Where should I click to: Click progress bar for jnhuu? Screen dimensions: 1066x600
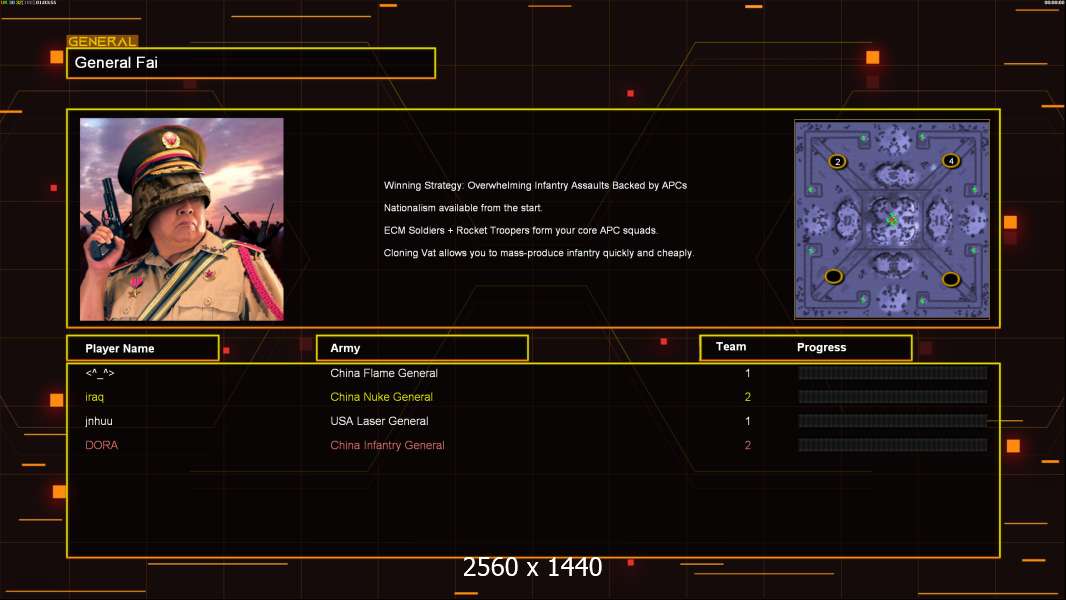pos(893,421)
